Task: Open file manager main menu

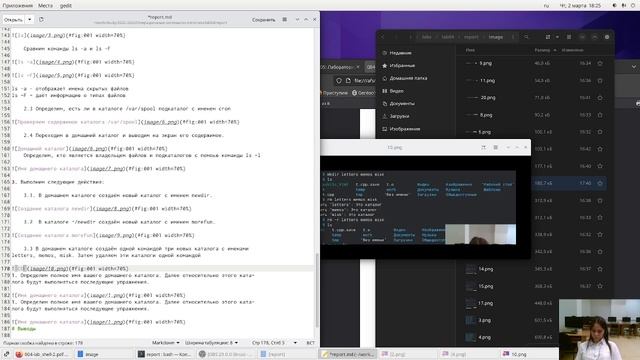Action: (569, 37)
